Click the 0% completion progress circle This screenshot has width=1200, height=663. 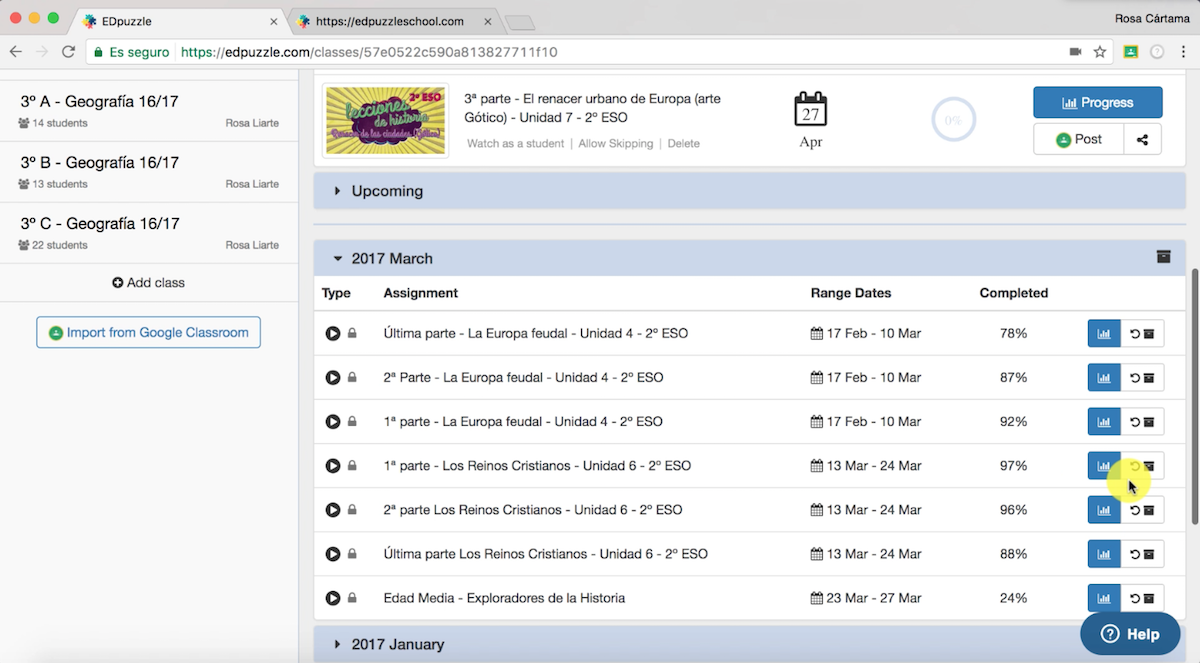(952, 121)
